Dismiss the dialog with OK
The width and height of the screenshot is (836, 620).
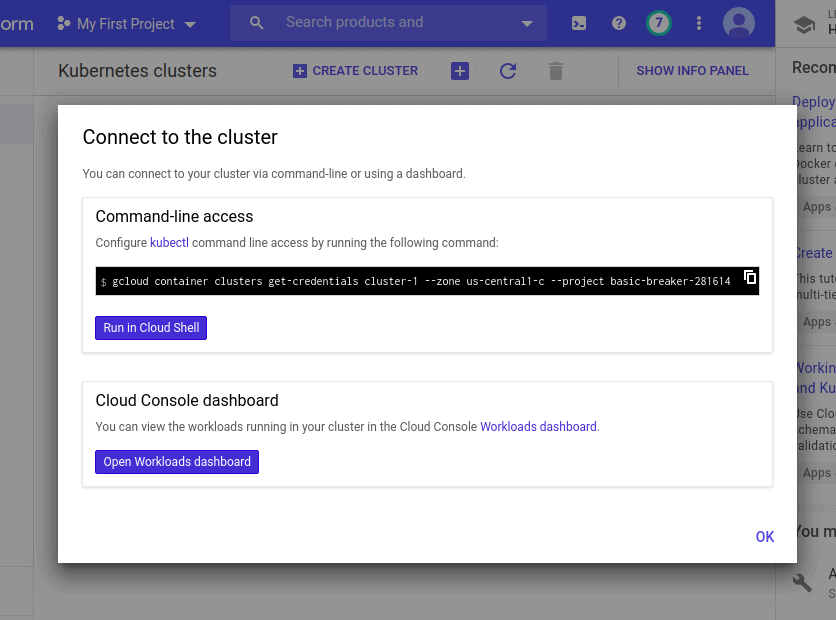(x=765, y=537)
